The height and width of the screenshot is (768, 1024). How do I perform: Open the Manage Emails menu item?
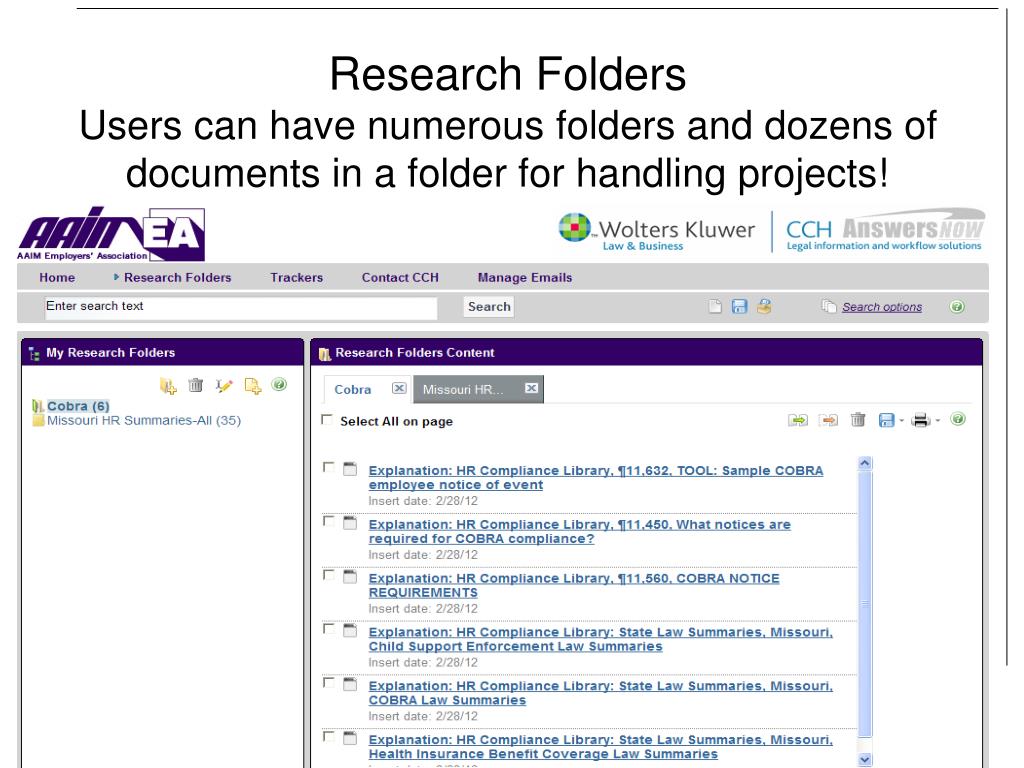pos(524,278)
